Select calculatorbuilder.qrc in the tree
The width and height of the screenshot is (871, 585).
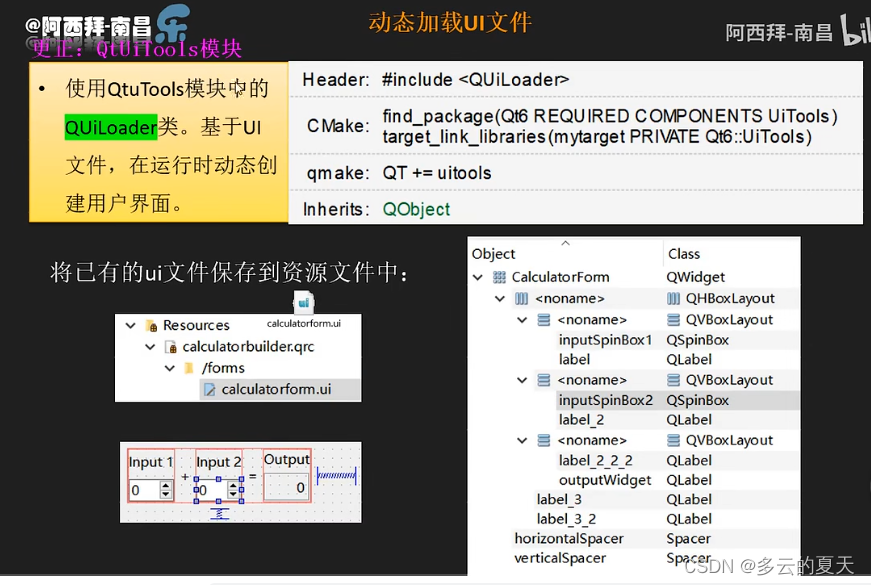coord(248,347)
